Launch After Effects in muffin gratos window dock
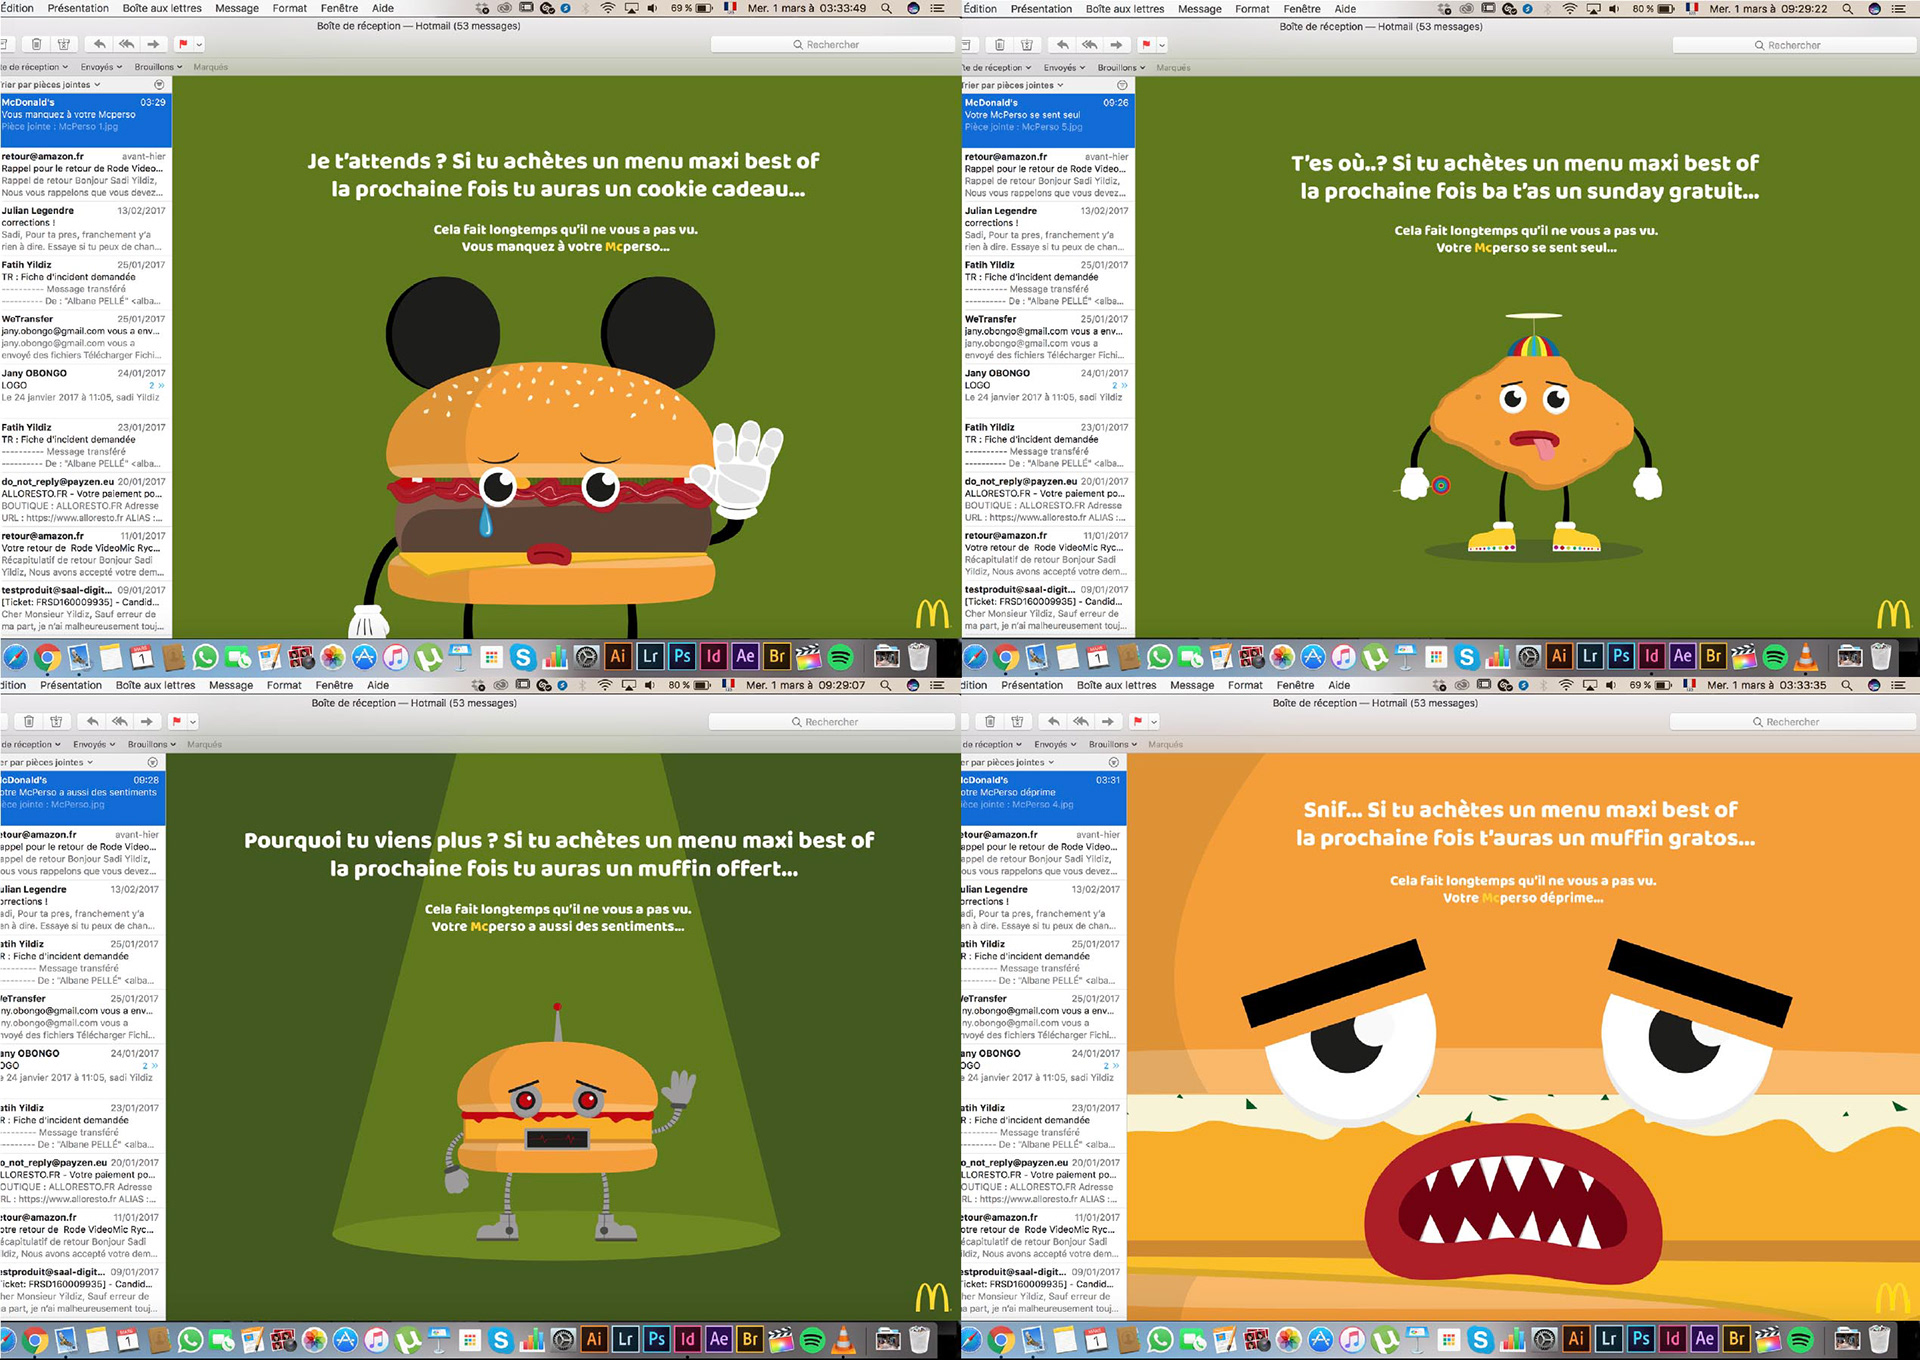Image resolution: width=1920 pixels, height=1360 pixels. [1705, 1339]
